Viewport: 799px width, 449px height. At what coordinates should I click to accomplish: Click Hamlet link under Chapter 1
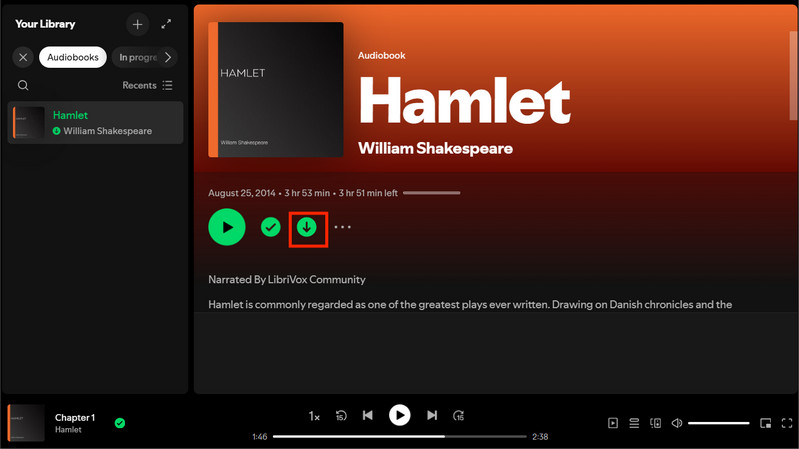pos(68,430)
